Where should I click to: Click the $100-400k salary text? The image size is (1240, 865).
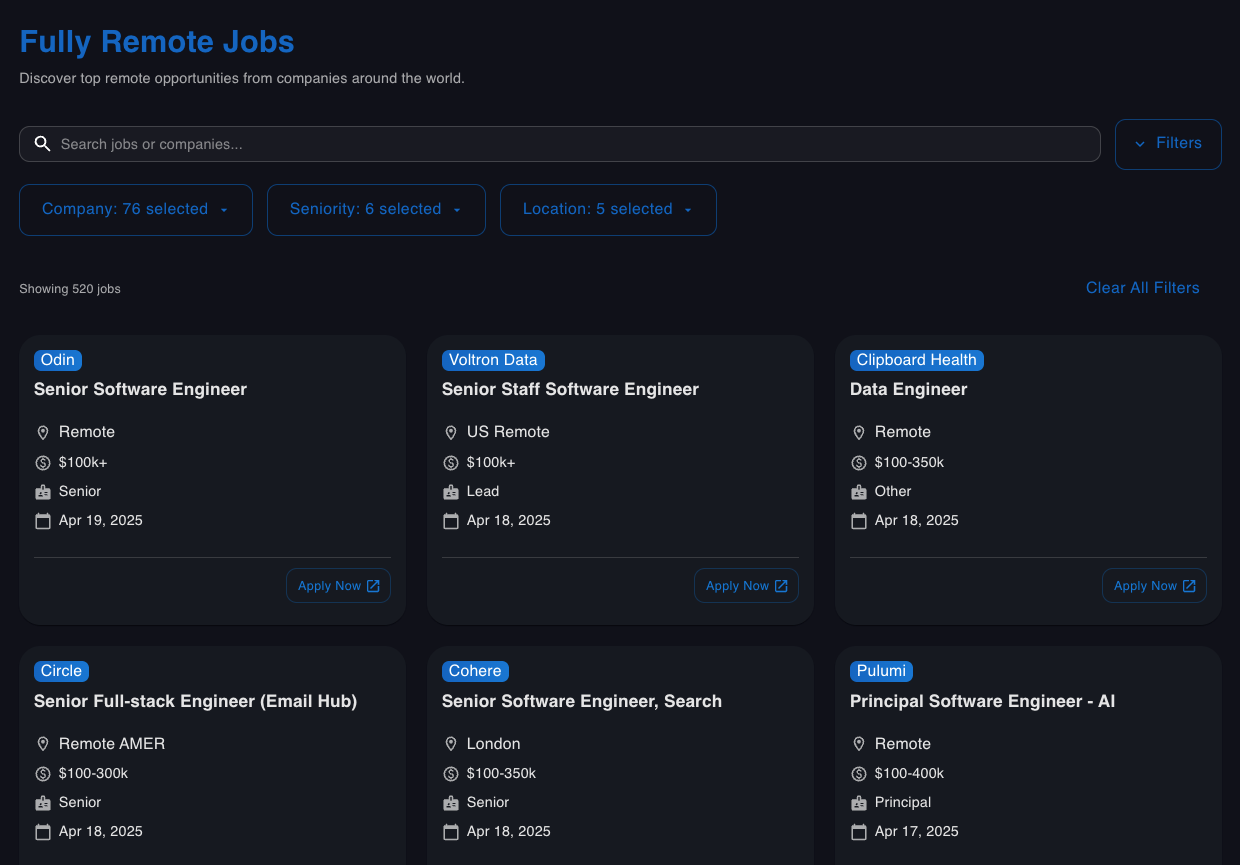909,773
